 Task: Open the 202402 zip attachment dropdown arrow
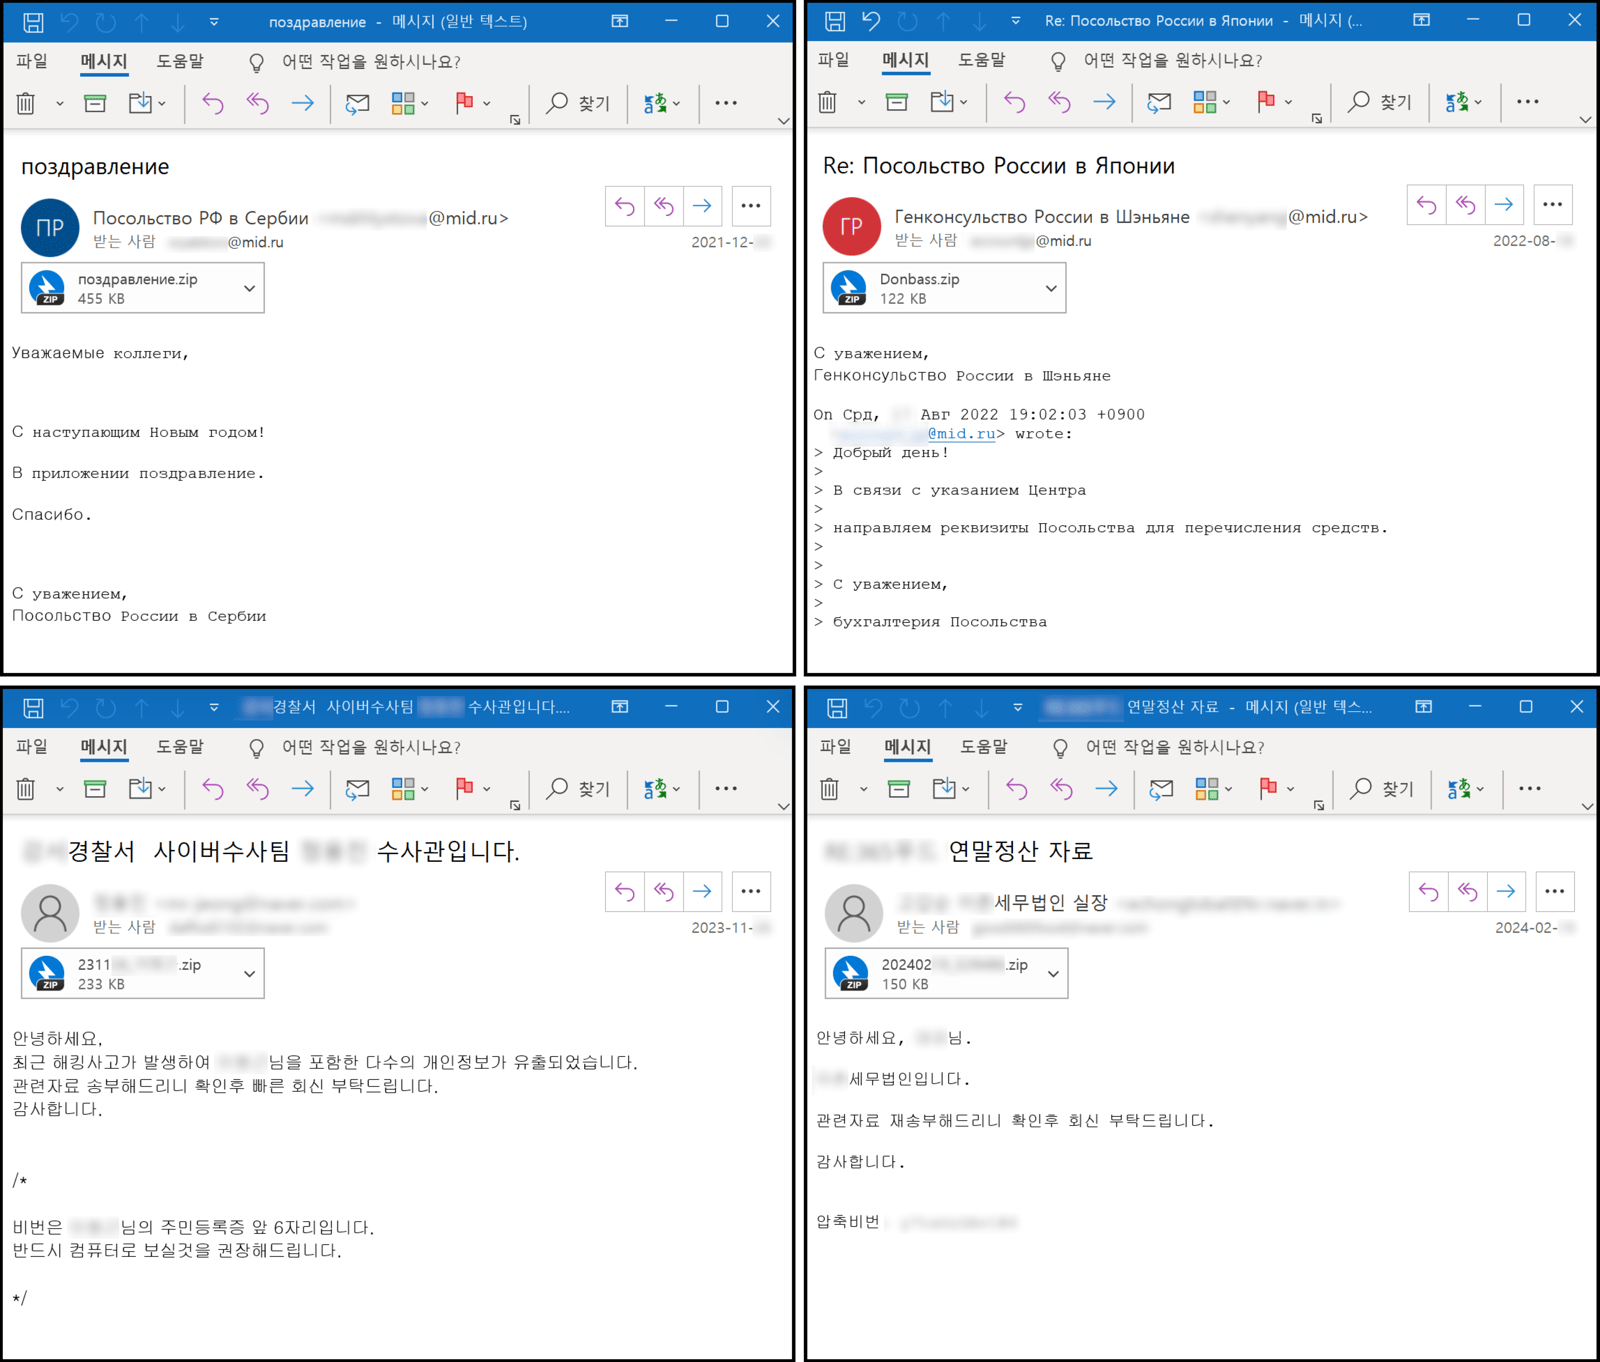(x=1053, y=973)
